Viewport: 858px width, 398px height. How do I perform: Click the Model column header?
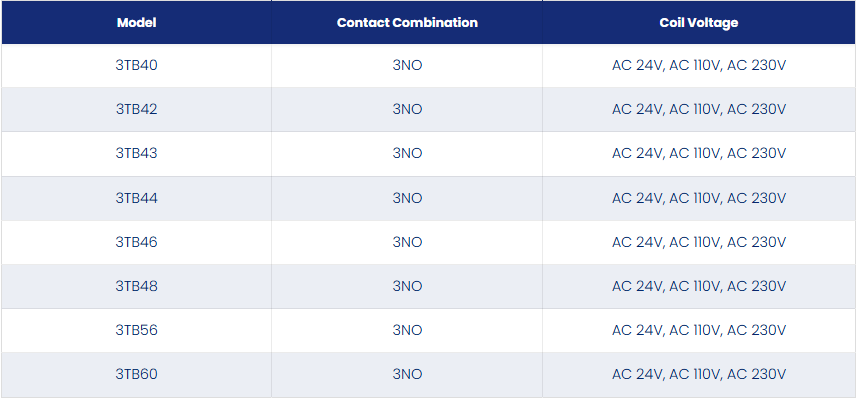click(136, 22)
